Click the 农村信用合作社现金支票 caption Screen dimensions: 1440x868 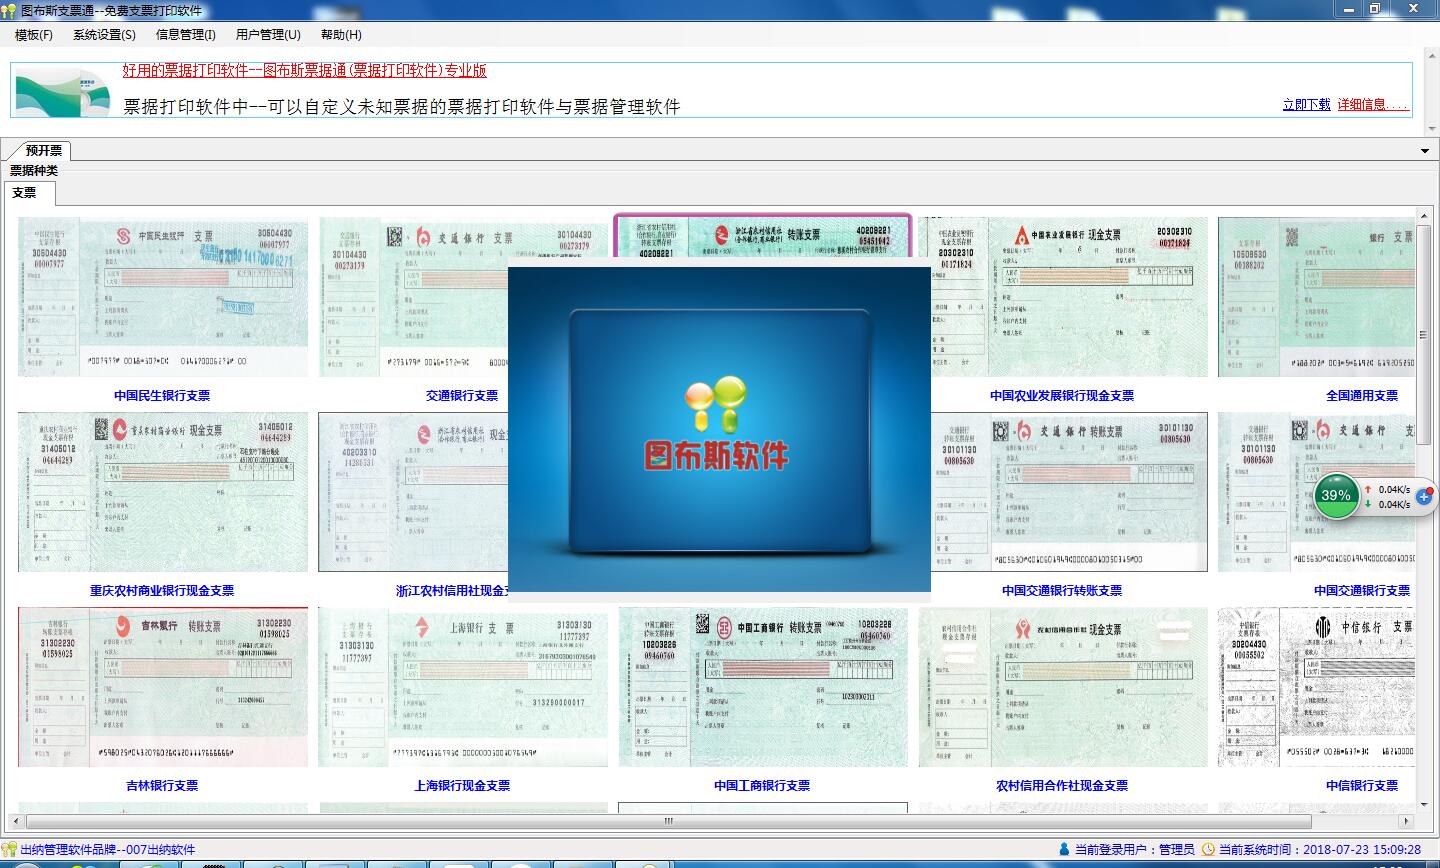(x=1062, y=786)
